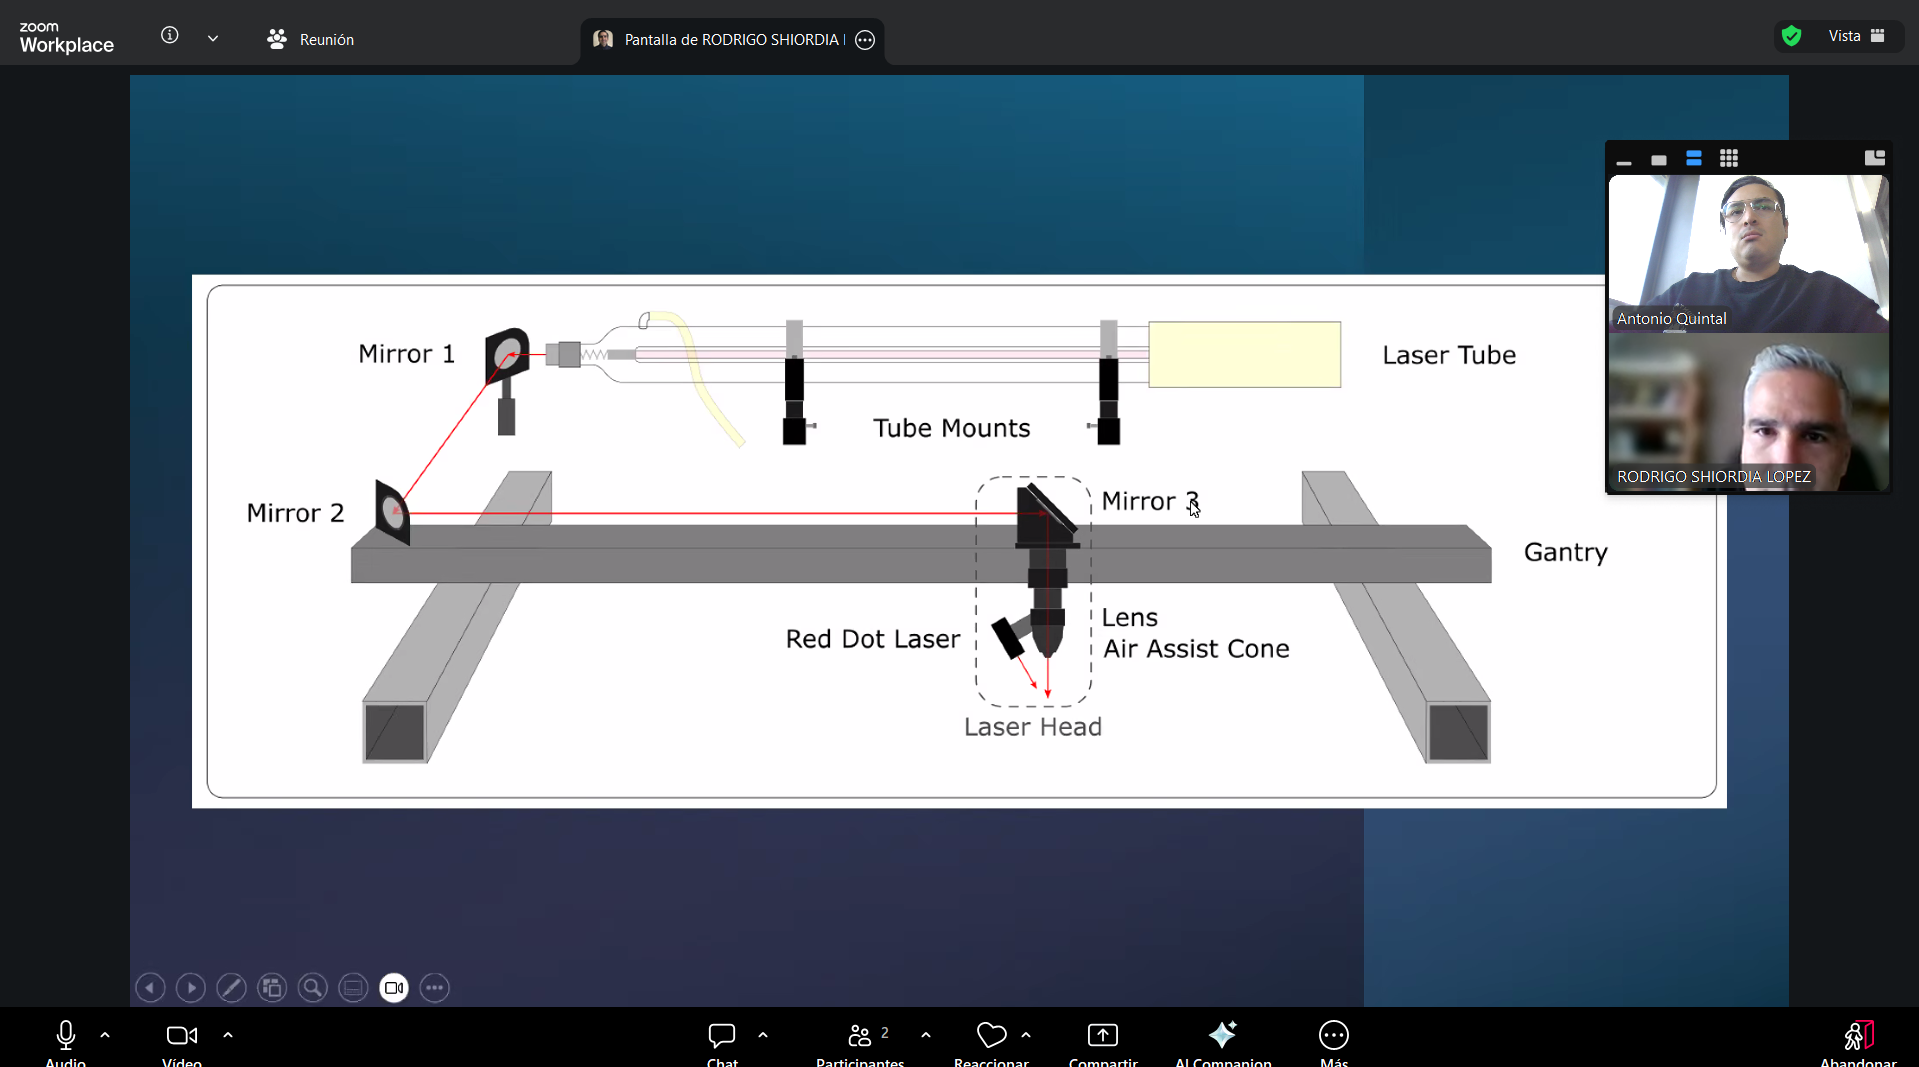Click the "Tube Mounts" label

coord(951,428)
